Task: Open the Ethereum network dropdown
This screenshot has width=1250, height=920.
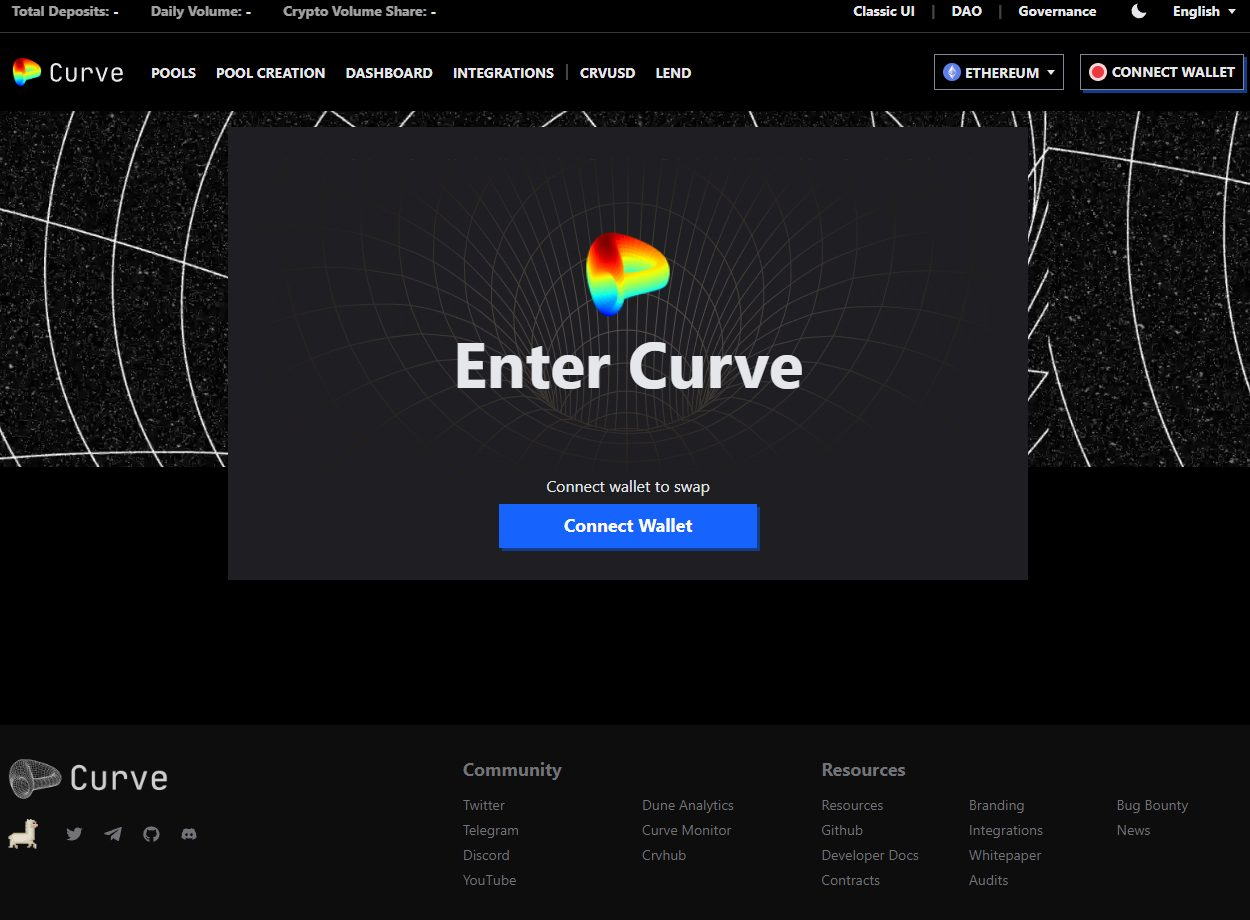Action: (999, 72)
